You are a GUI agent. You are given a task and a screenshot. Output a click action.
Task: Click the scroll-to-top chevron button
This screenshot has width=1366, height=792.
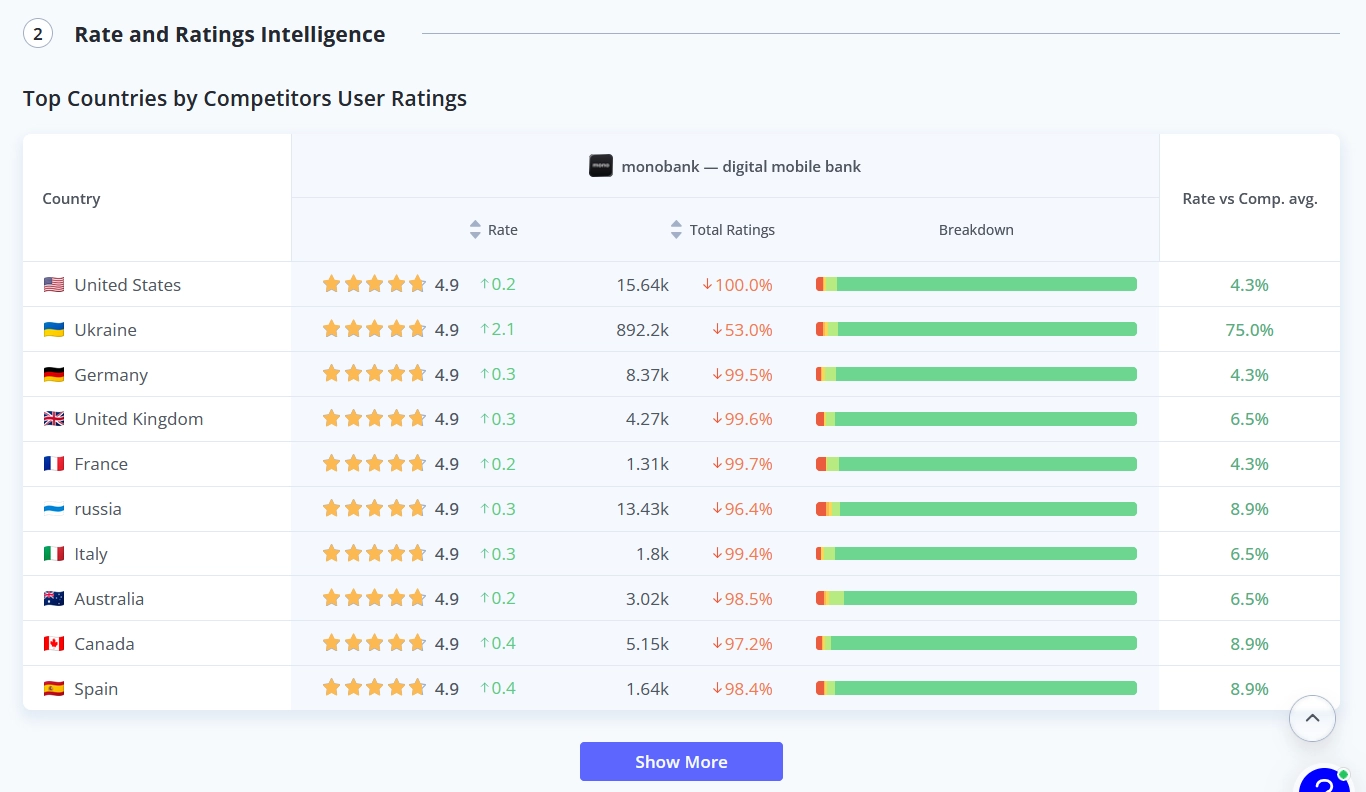(1313, 718)
